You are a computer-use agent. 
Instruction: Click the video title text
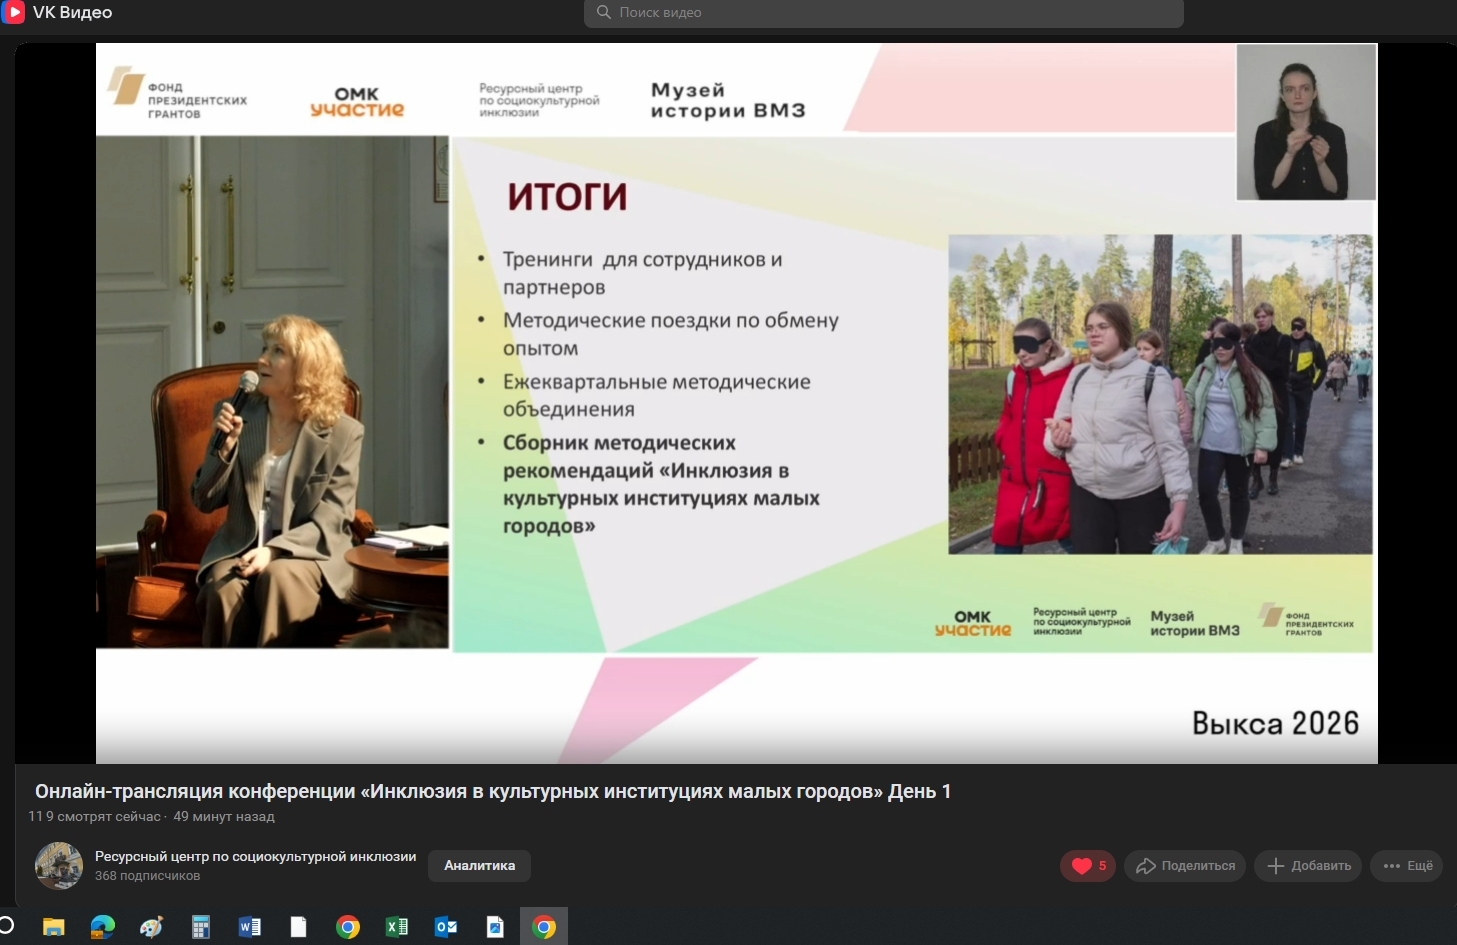(x=493, y=791)
